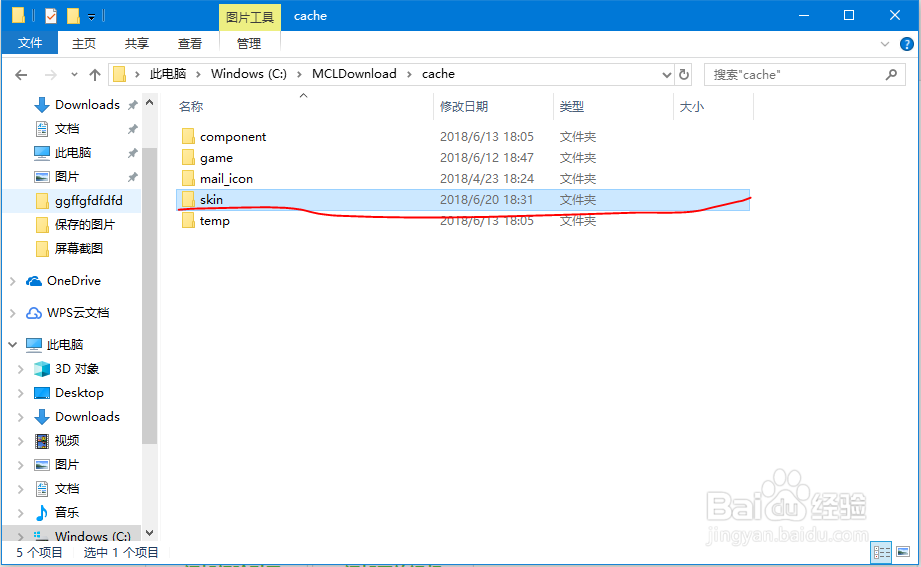Expand the 3D 对象 tree node
This screenshot has height=567, width=921.
[21, 369]
